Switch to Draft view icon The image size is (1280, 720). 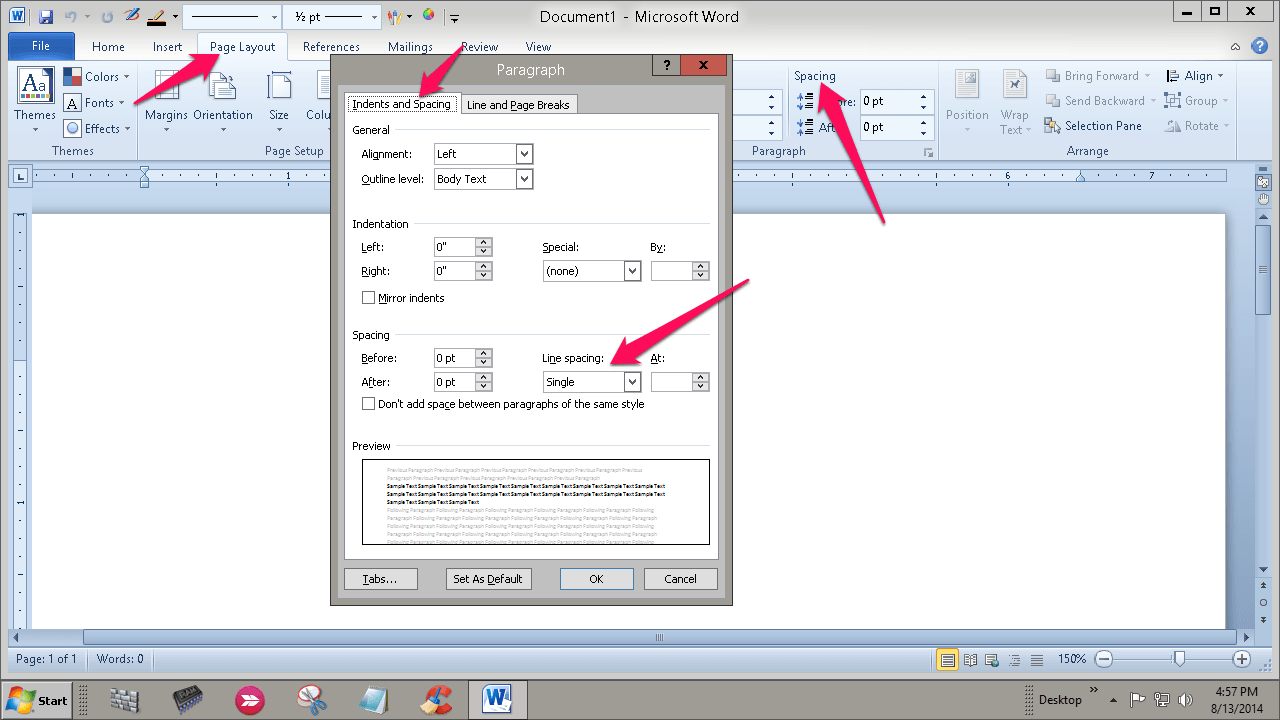pos(1038,659)
